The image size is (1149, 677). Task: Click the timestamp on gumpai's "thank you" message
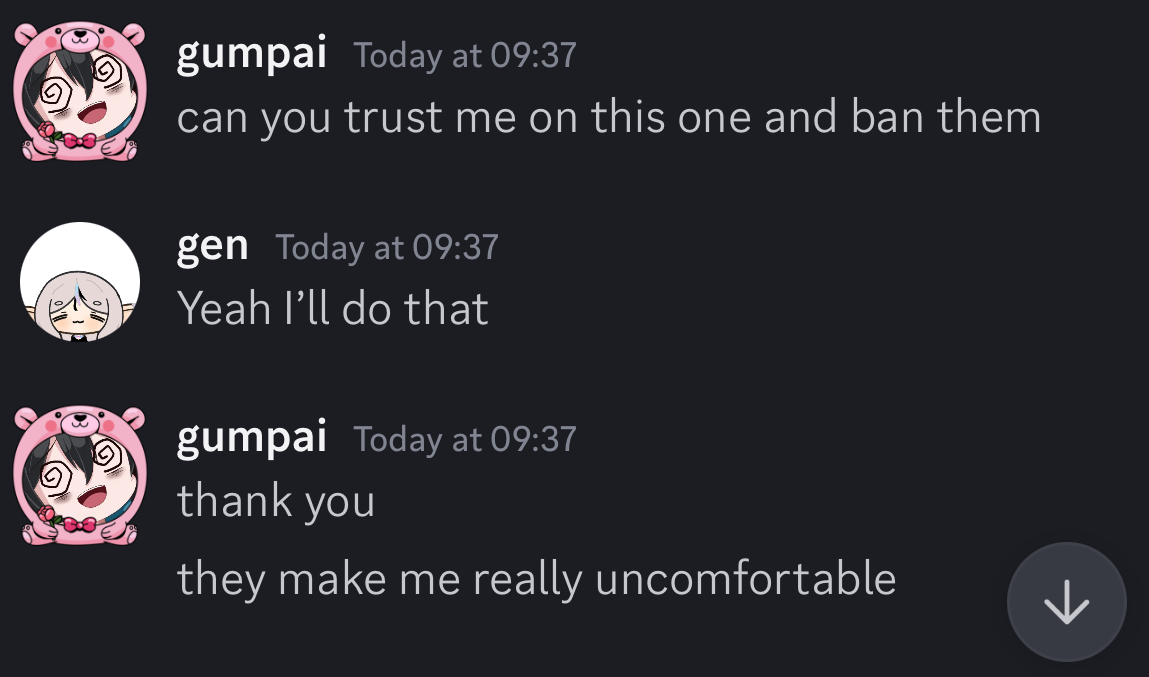coord(465,440)
